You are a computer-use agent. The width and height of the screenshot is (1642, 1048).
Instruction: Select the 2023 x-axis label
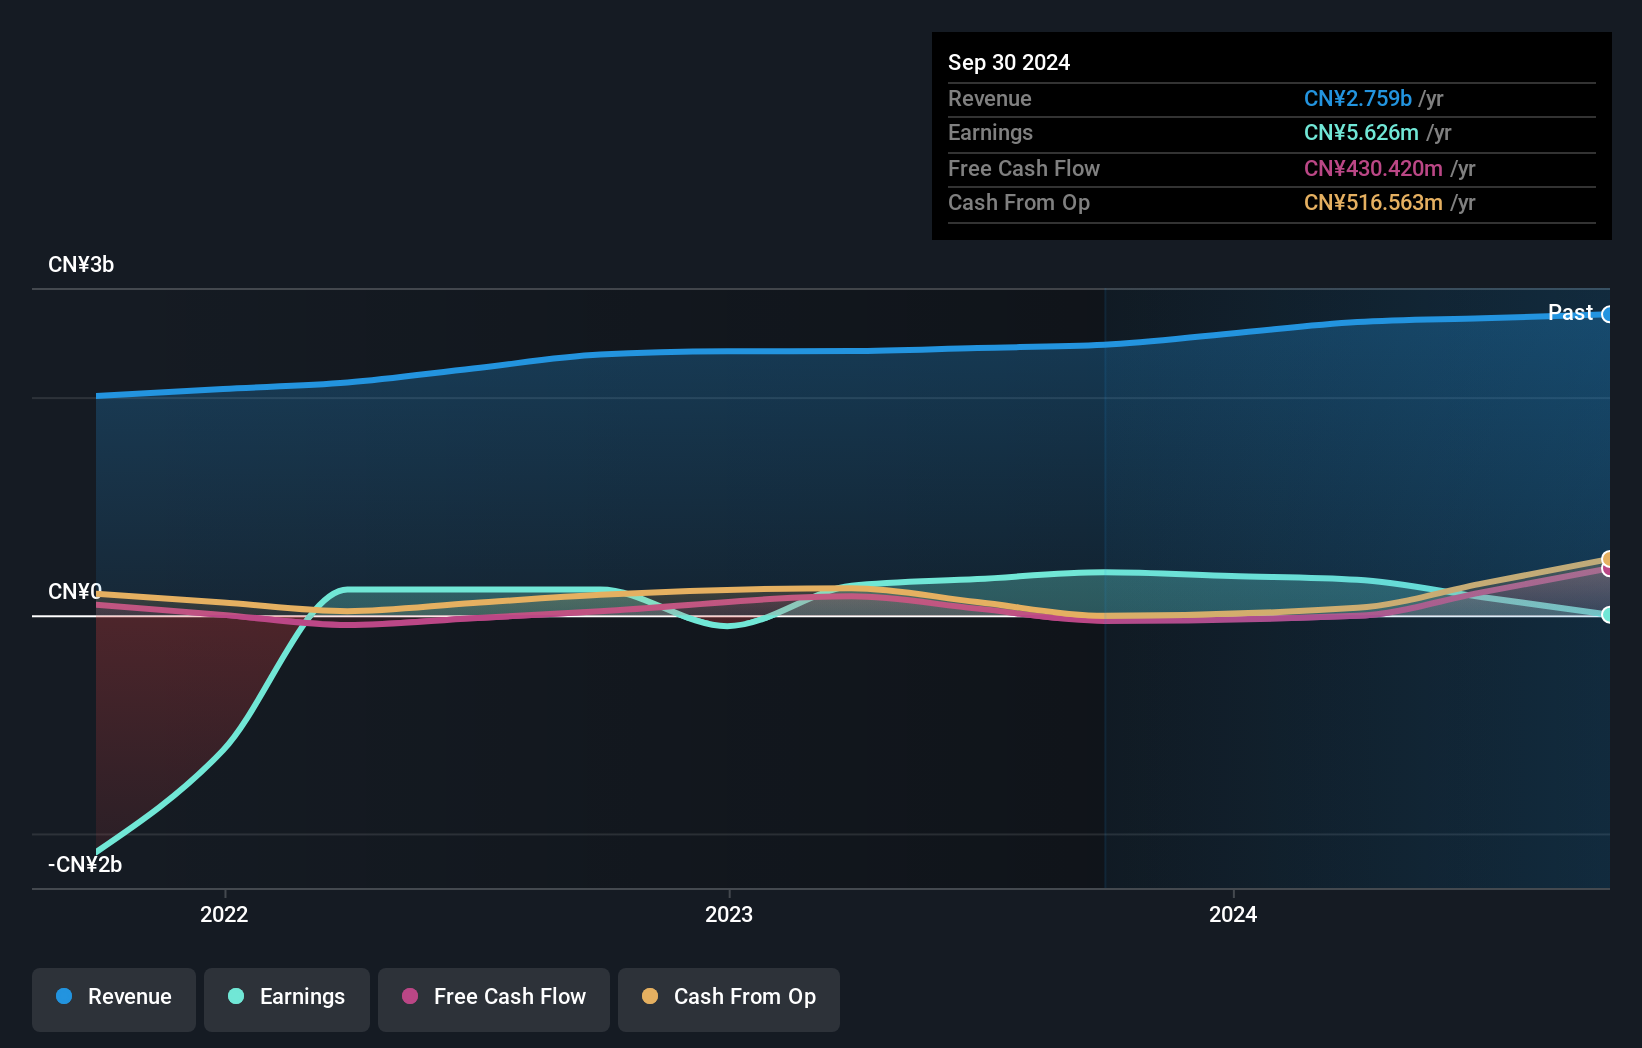[x=729, y=914]
